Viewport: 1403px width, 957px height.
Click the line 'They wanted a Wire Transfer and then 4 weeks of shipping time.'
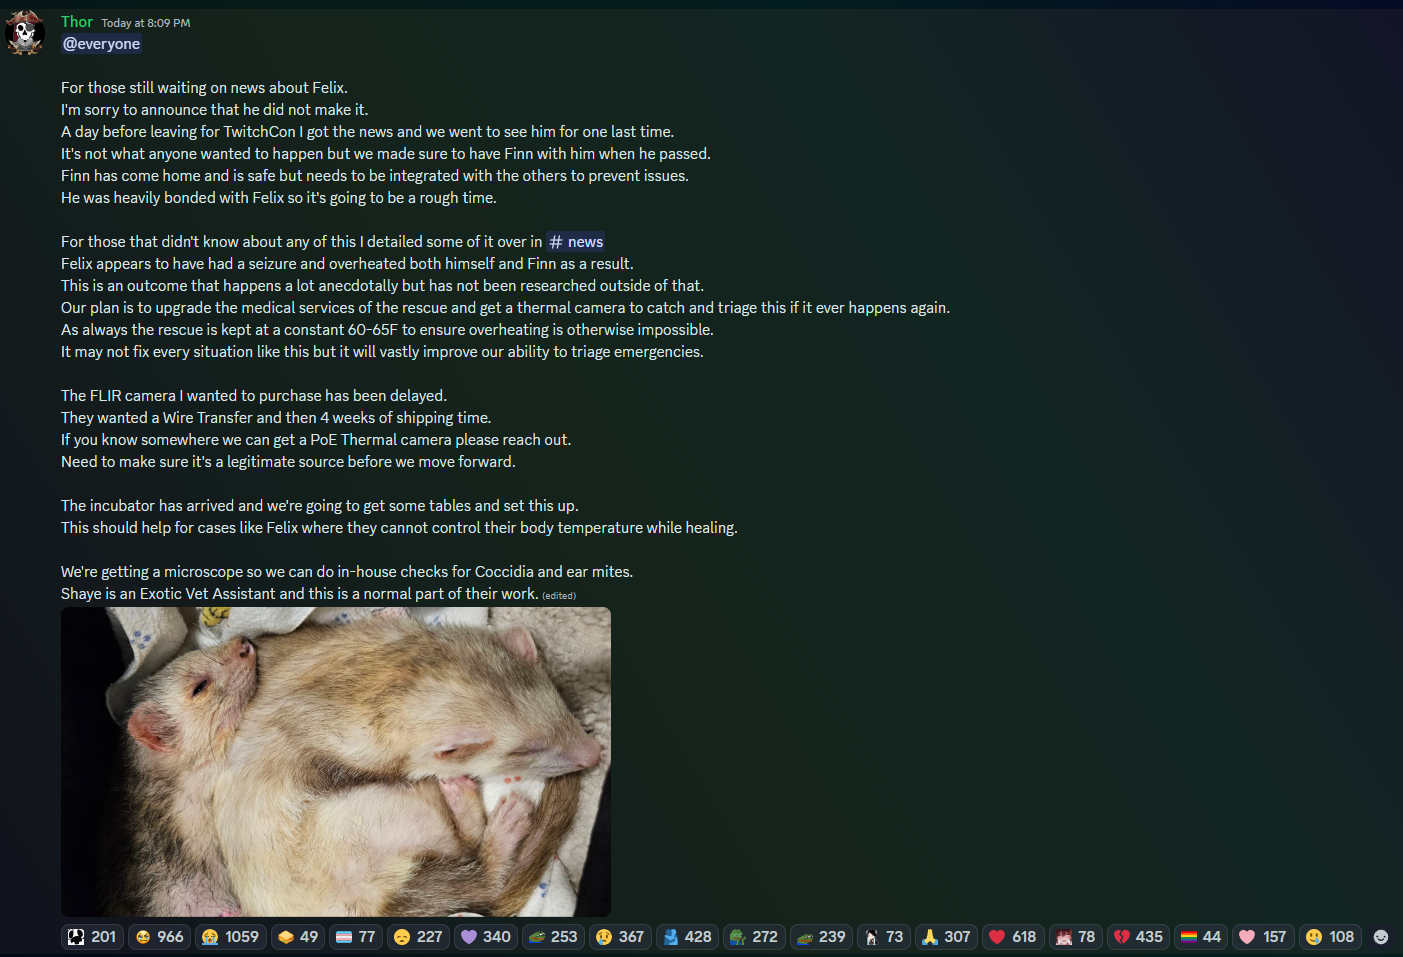click(x=276, y=418)
